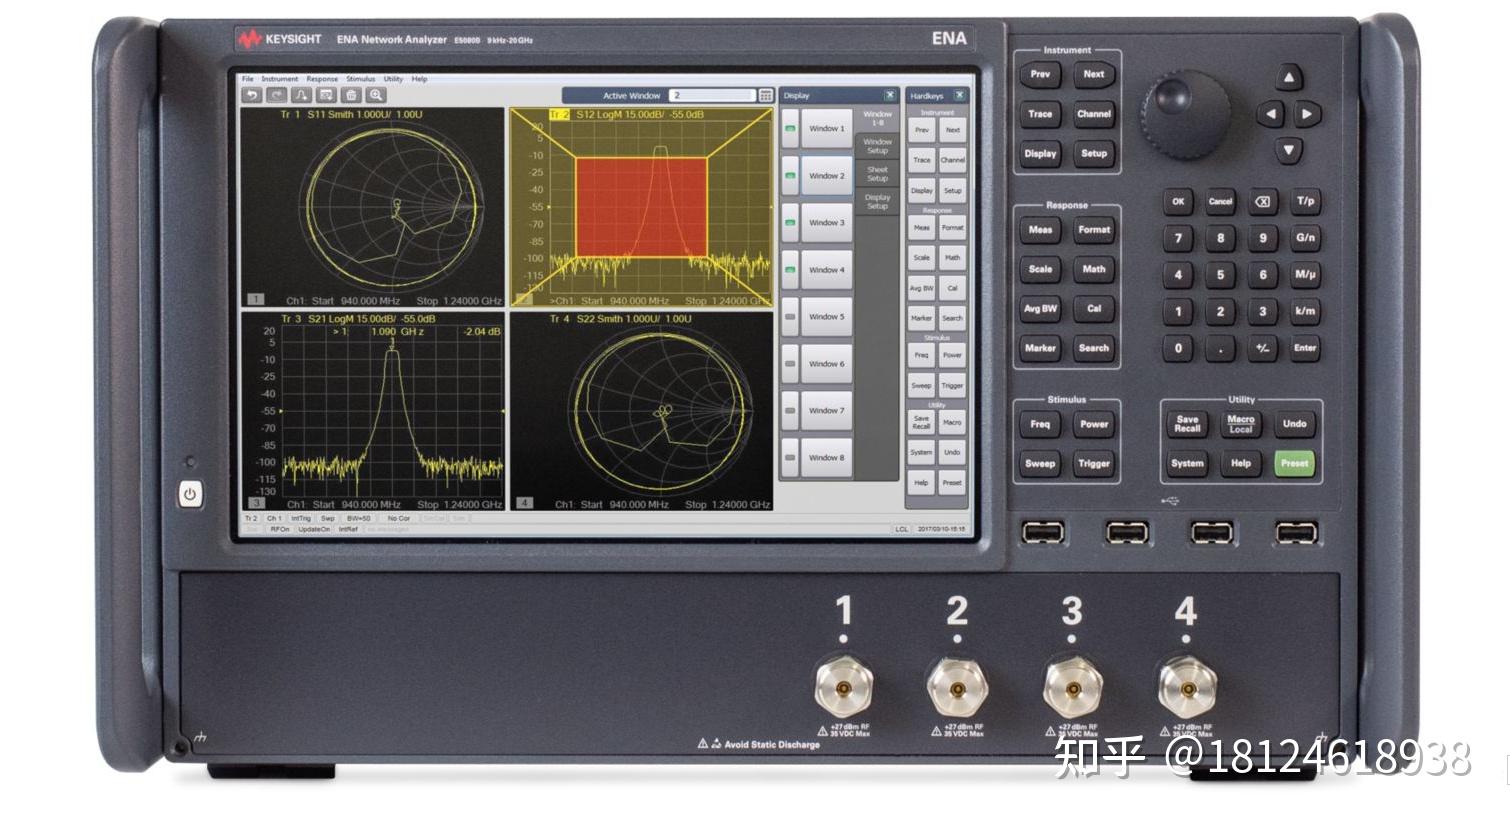The width and height of the screenshot is (1510, 821).
Task: Click the Redo icon in the toolbar
Action: point(276,94)
